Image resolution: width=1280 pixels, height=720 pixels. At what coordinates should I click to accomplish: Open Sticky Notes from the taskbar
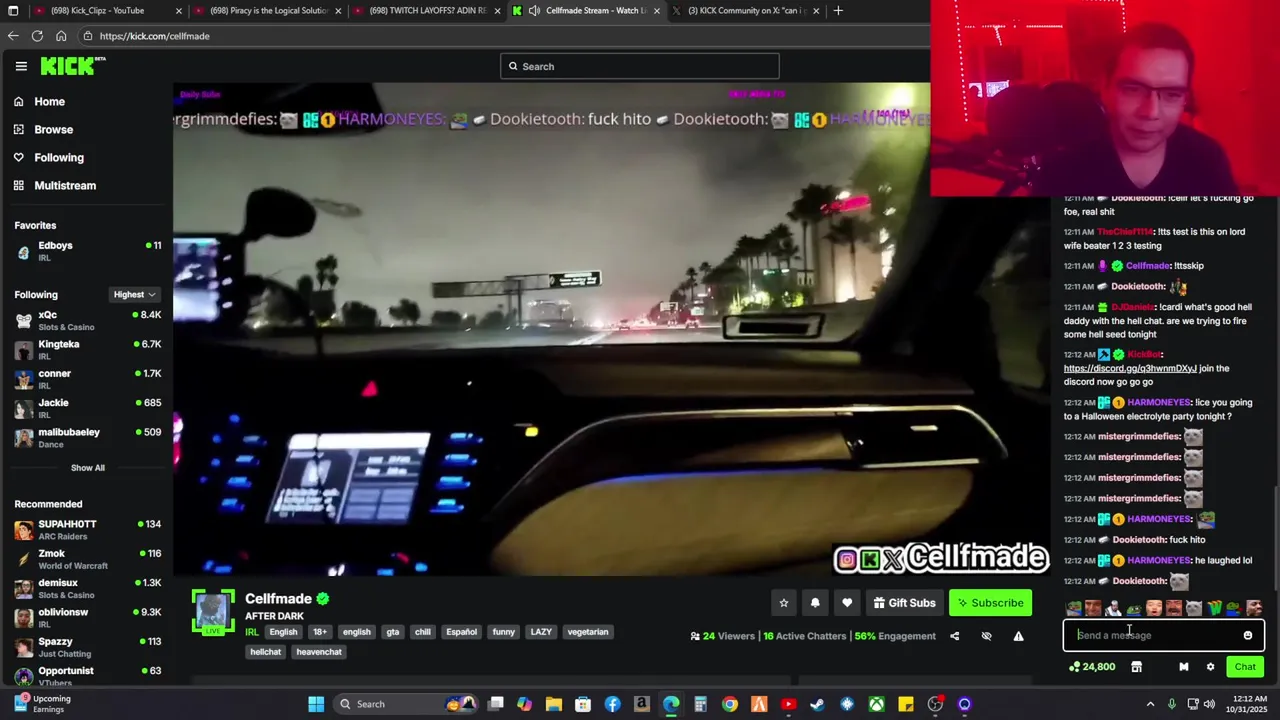[905, 704]
